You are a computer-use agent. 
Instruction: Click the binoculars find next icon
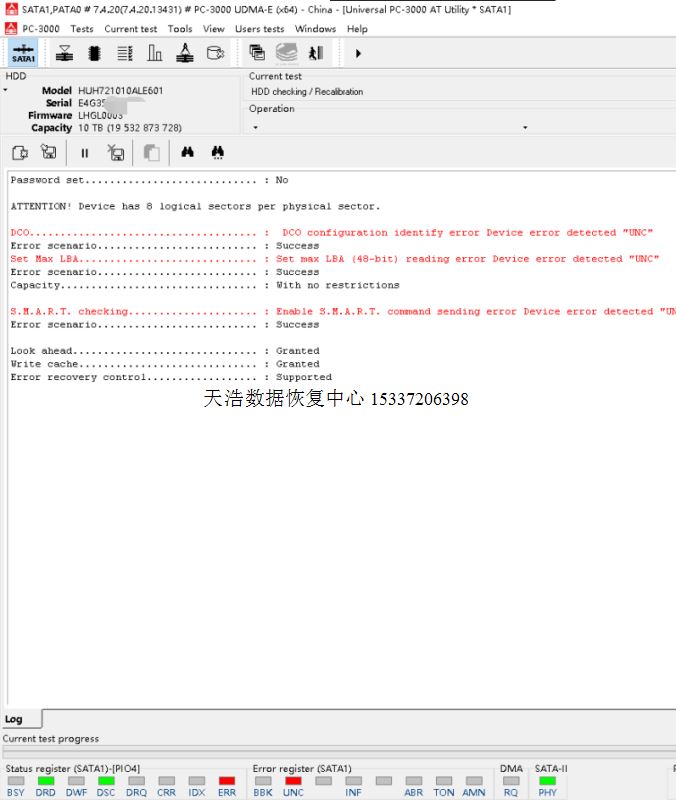pos(217,153)
